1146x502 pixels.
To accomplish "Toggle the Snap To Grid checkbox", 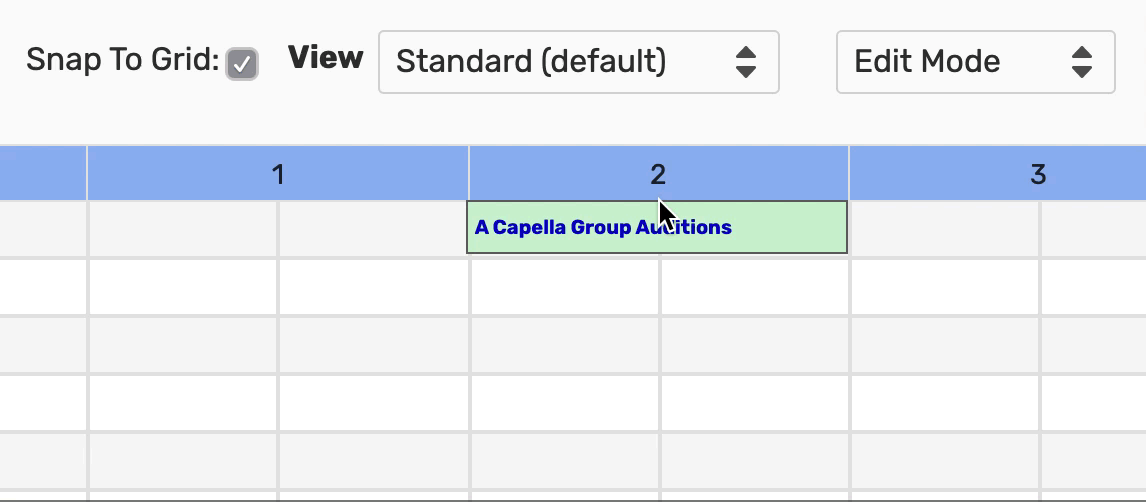I will click(242, 64).
